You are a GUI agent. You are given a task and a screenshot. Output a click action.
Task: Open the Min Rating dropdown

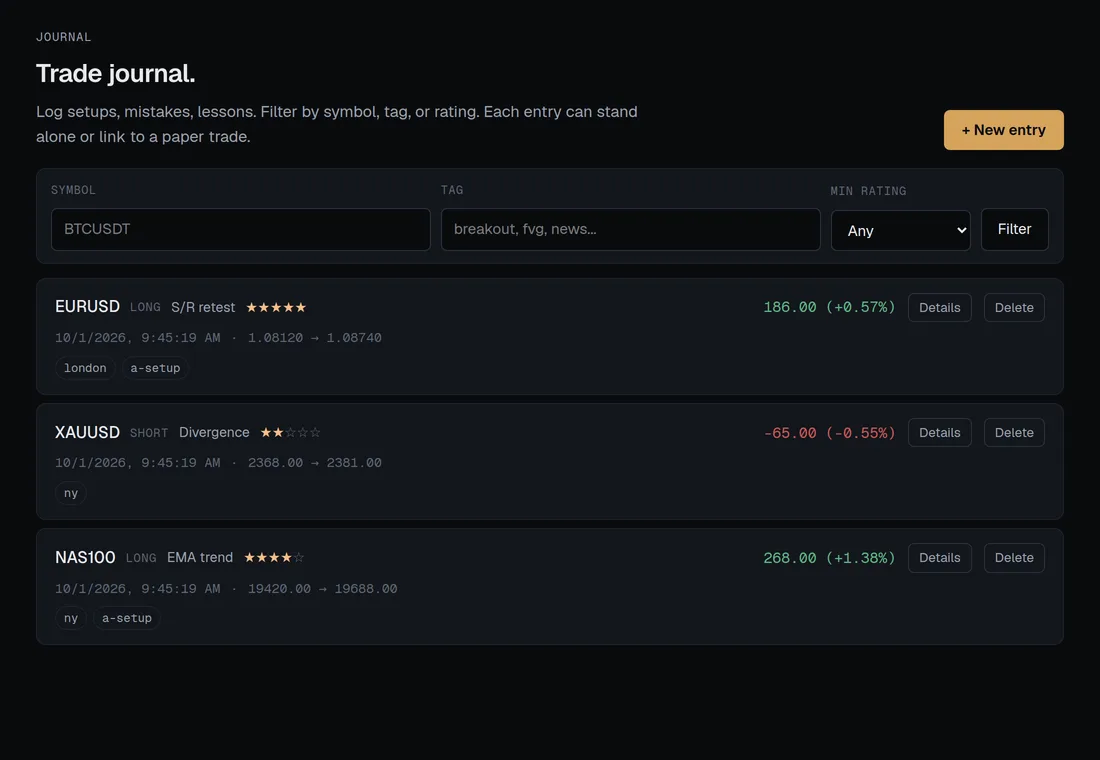coord(901,230)
